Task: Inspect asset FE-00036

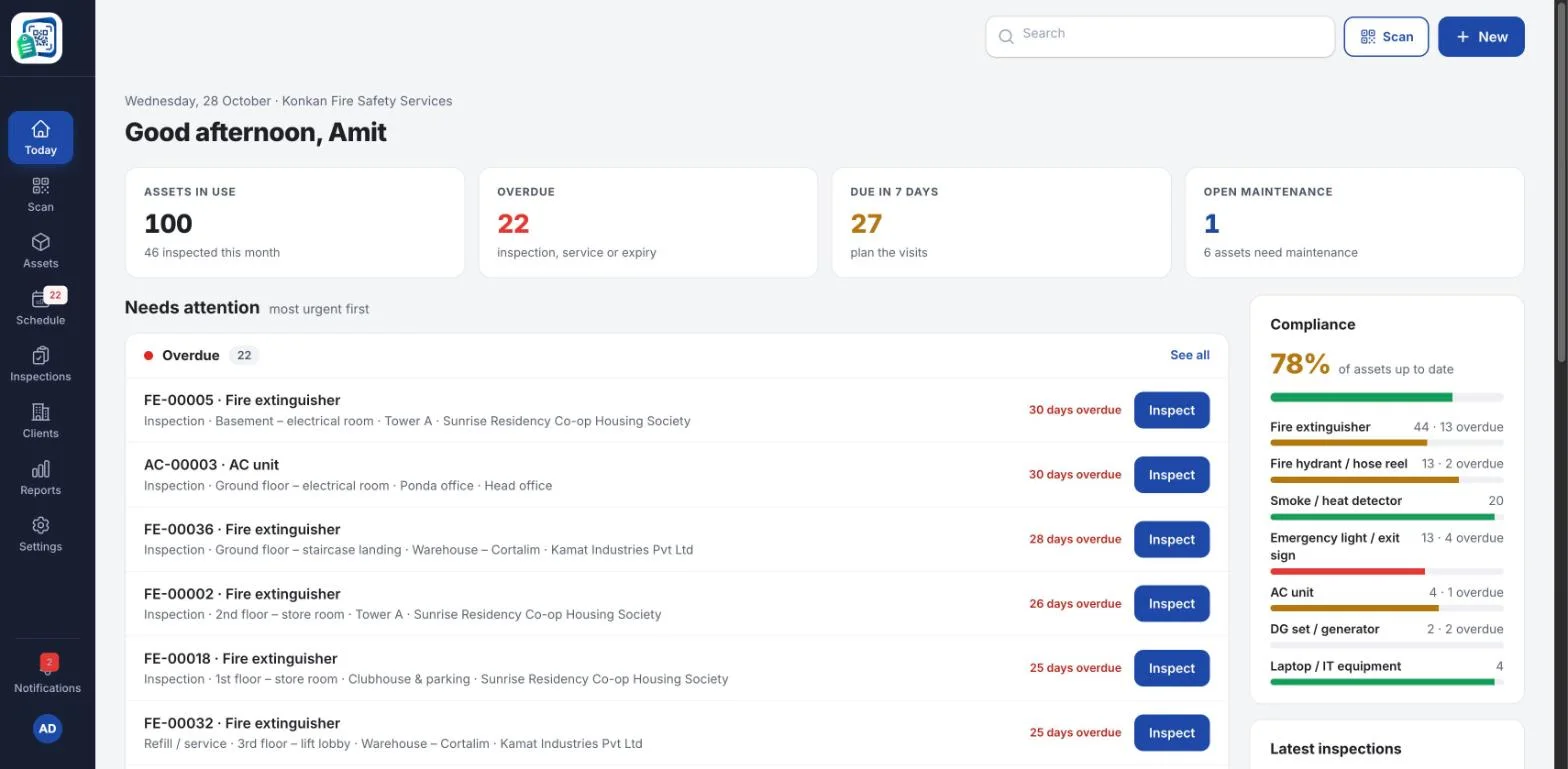Action: click(1172, 539)
